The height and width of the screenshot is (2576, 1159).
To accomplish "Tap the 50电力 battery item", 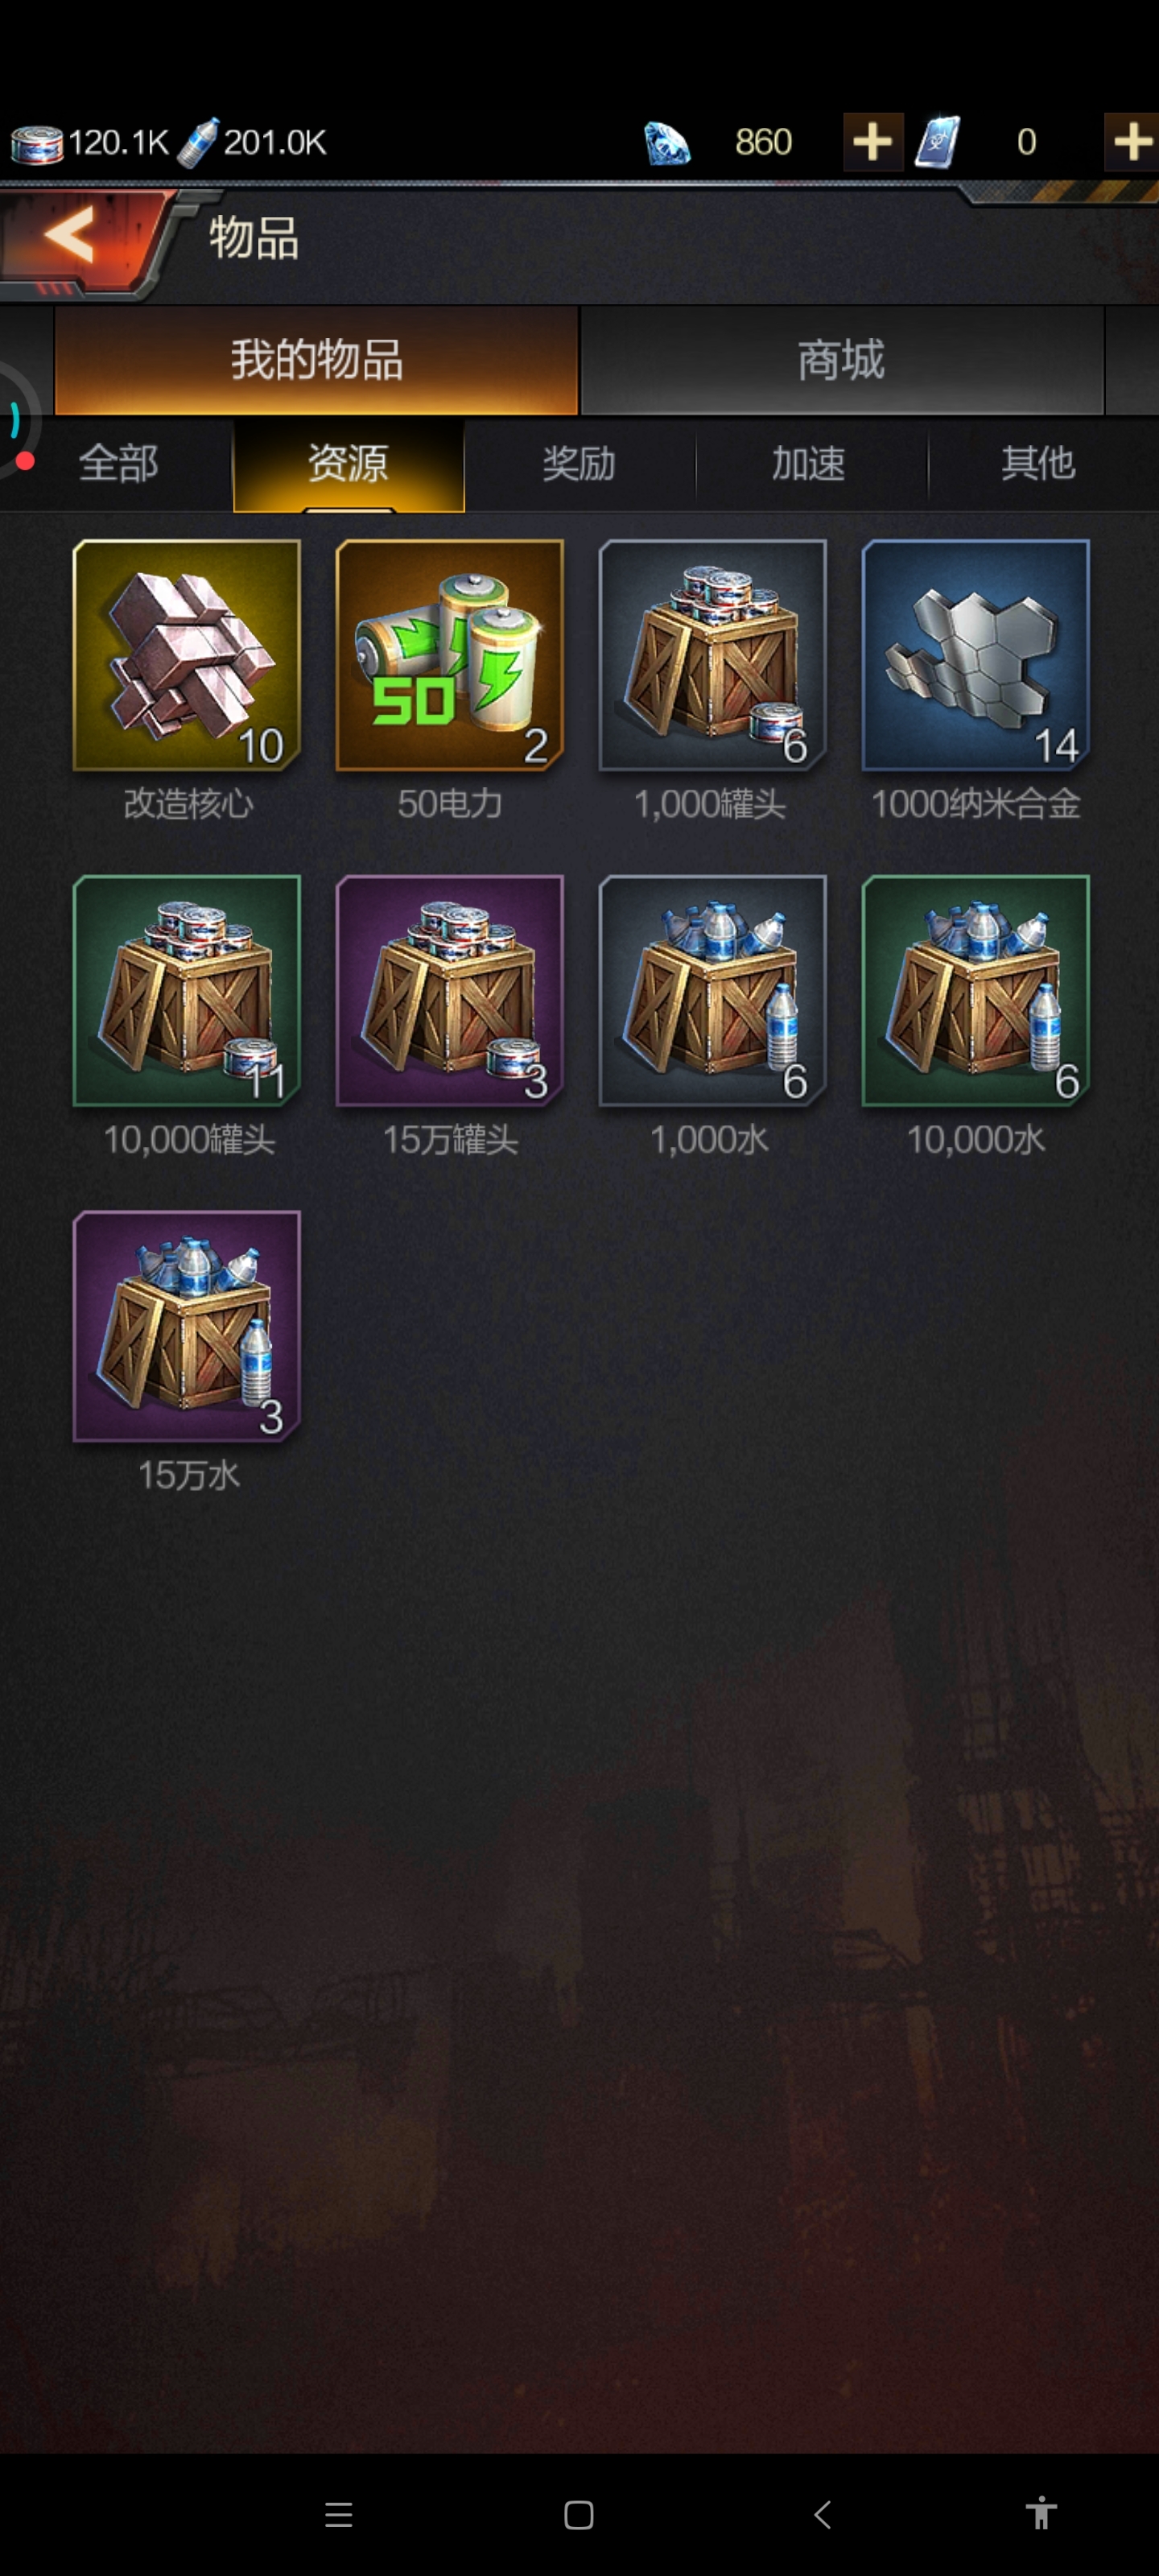I will point(450,655).
